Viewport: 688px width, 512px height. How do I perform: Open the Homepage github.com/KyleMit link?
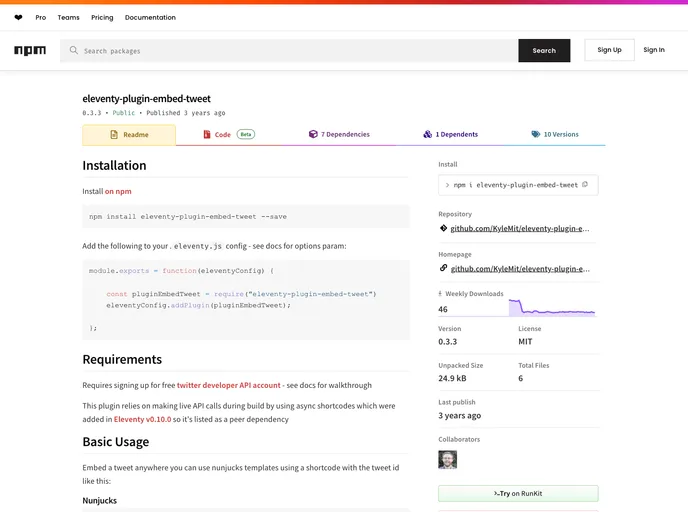[520, 269]
